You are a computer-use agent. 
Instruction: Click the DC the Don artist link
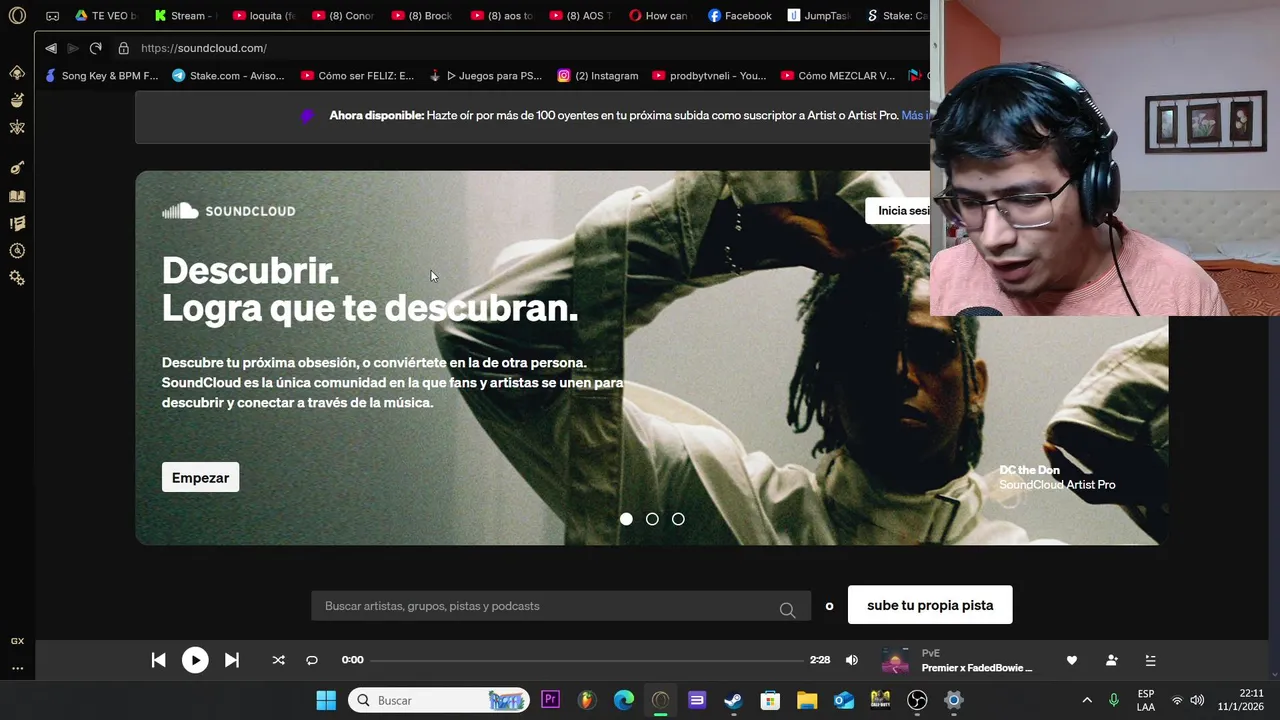(x=1029, y=470)
